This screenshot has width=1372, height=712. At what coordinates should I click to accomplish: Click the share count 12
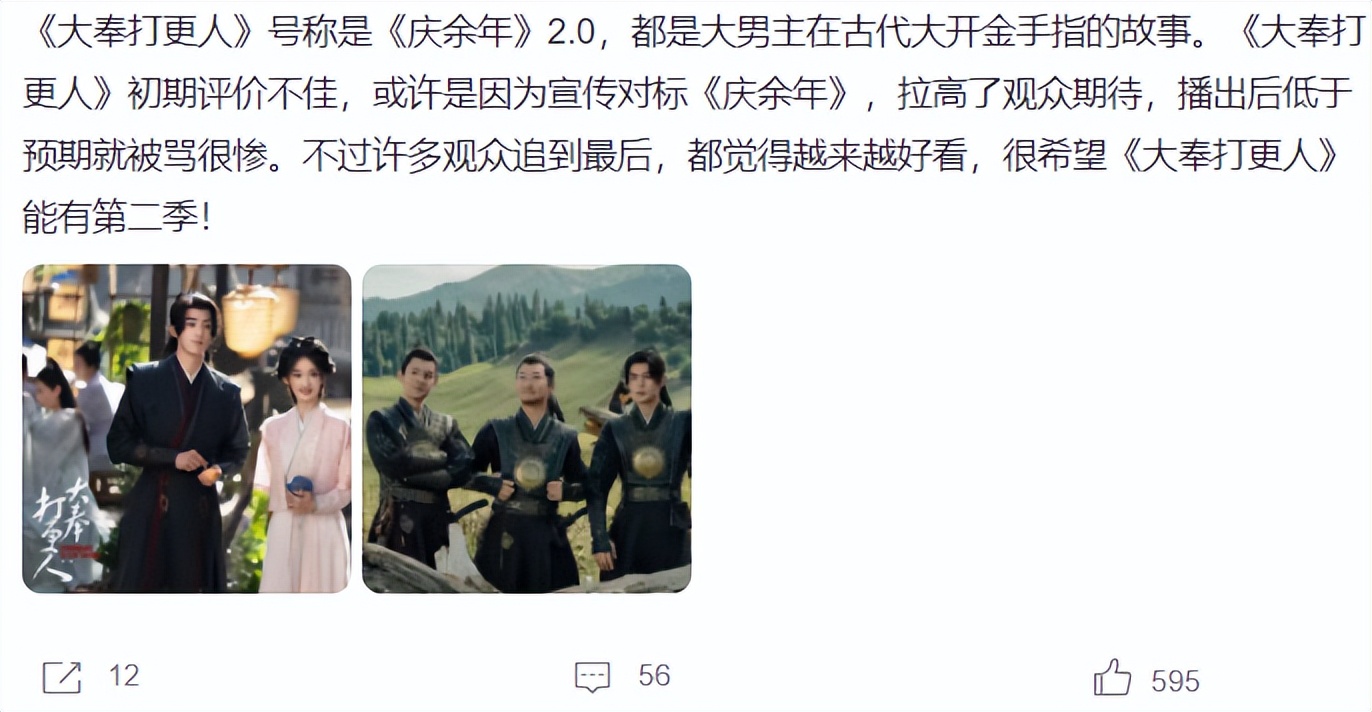124,676
